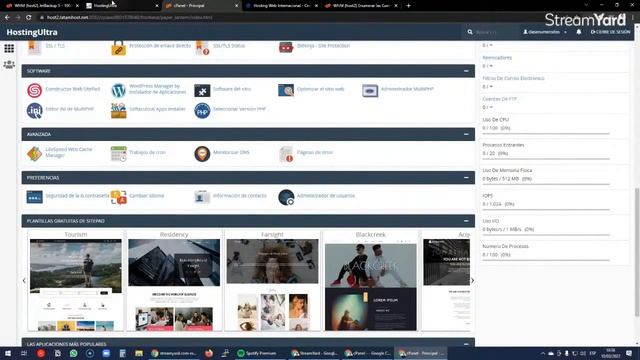Viewport: 640px width, 360px height.
Task: Open the SSL / TLS icon
Action: (x=34, y=47)
